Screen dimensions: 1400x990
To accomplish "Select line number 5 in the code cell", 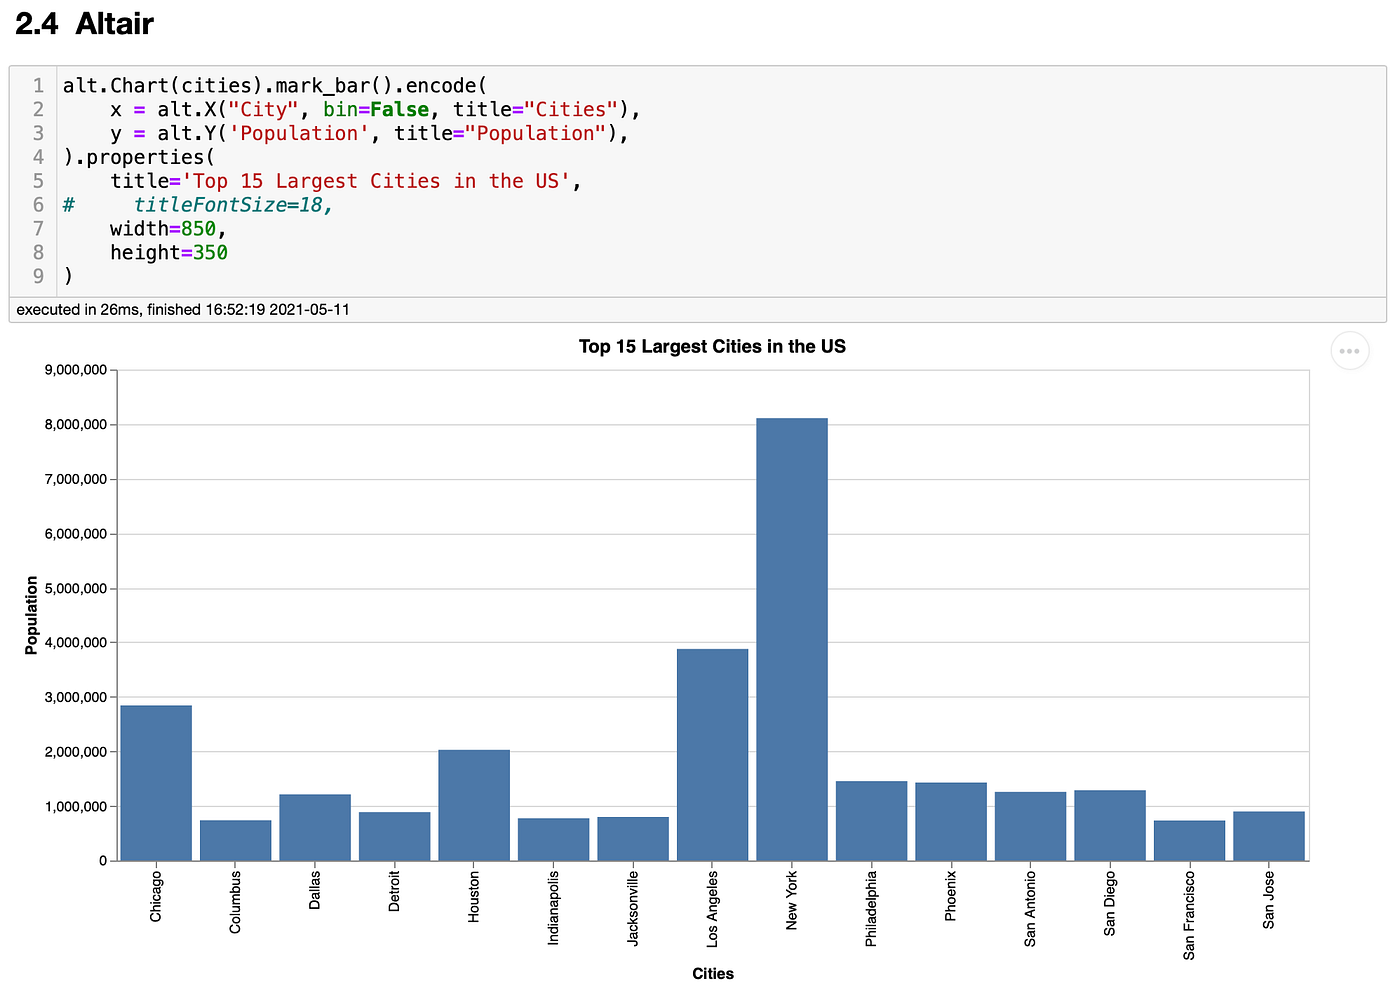I will tap(38, 181).
